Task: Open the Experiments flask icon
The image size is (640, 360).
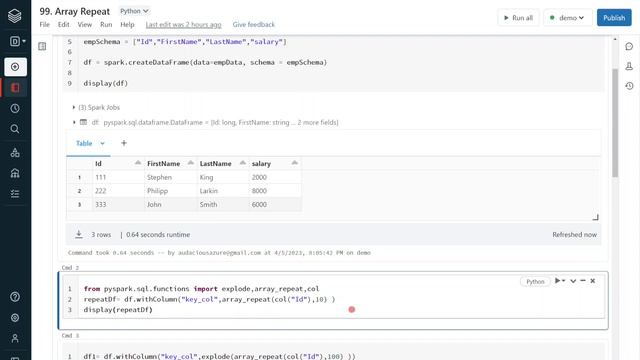Action: [629, 66]
